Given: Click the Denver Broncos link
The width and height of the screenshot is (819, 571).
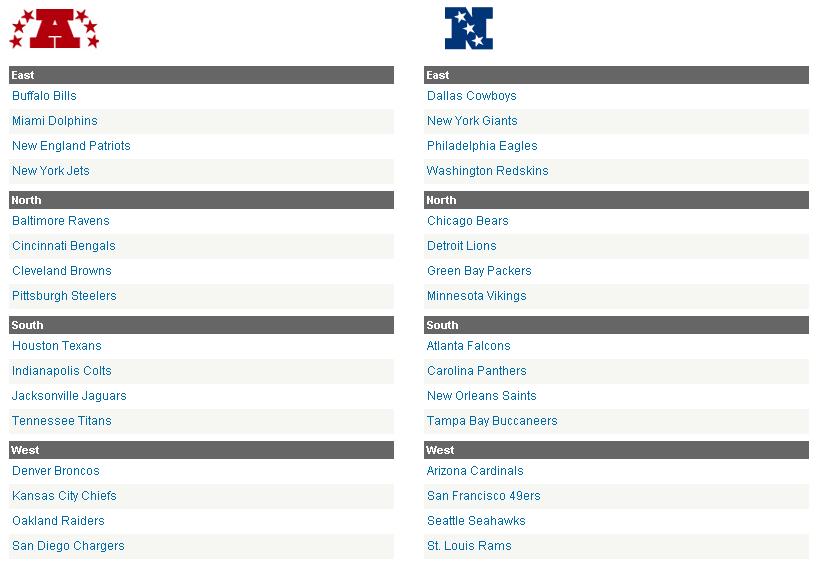Looking at the screenshot, I should coord(55,471).
